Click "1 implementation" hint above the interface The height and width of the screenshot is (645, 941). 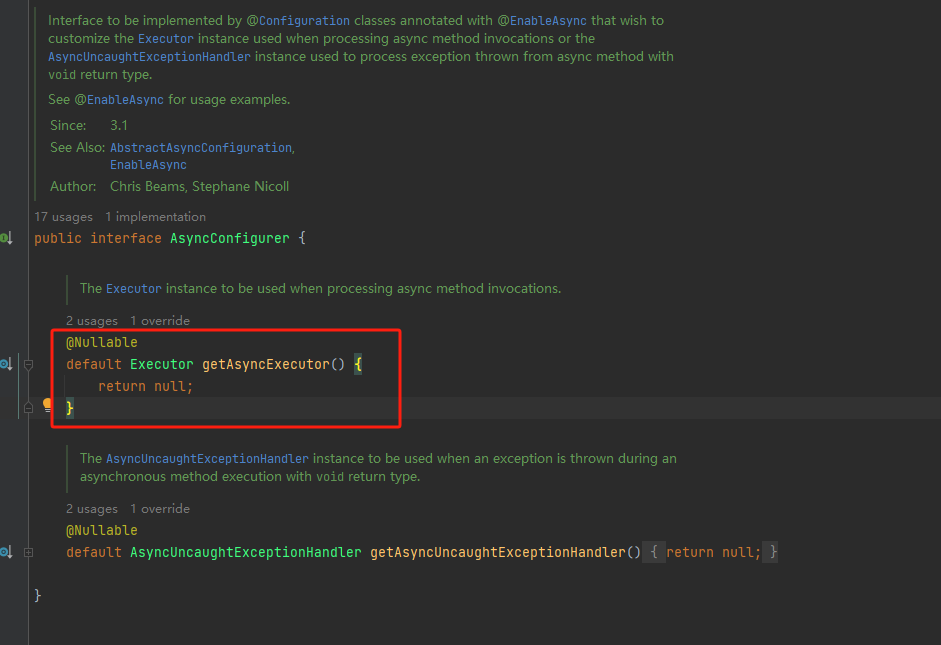[155, 217]
